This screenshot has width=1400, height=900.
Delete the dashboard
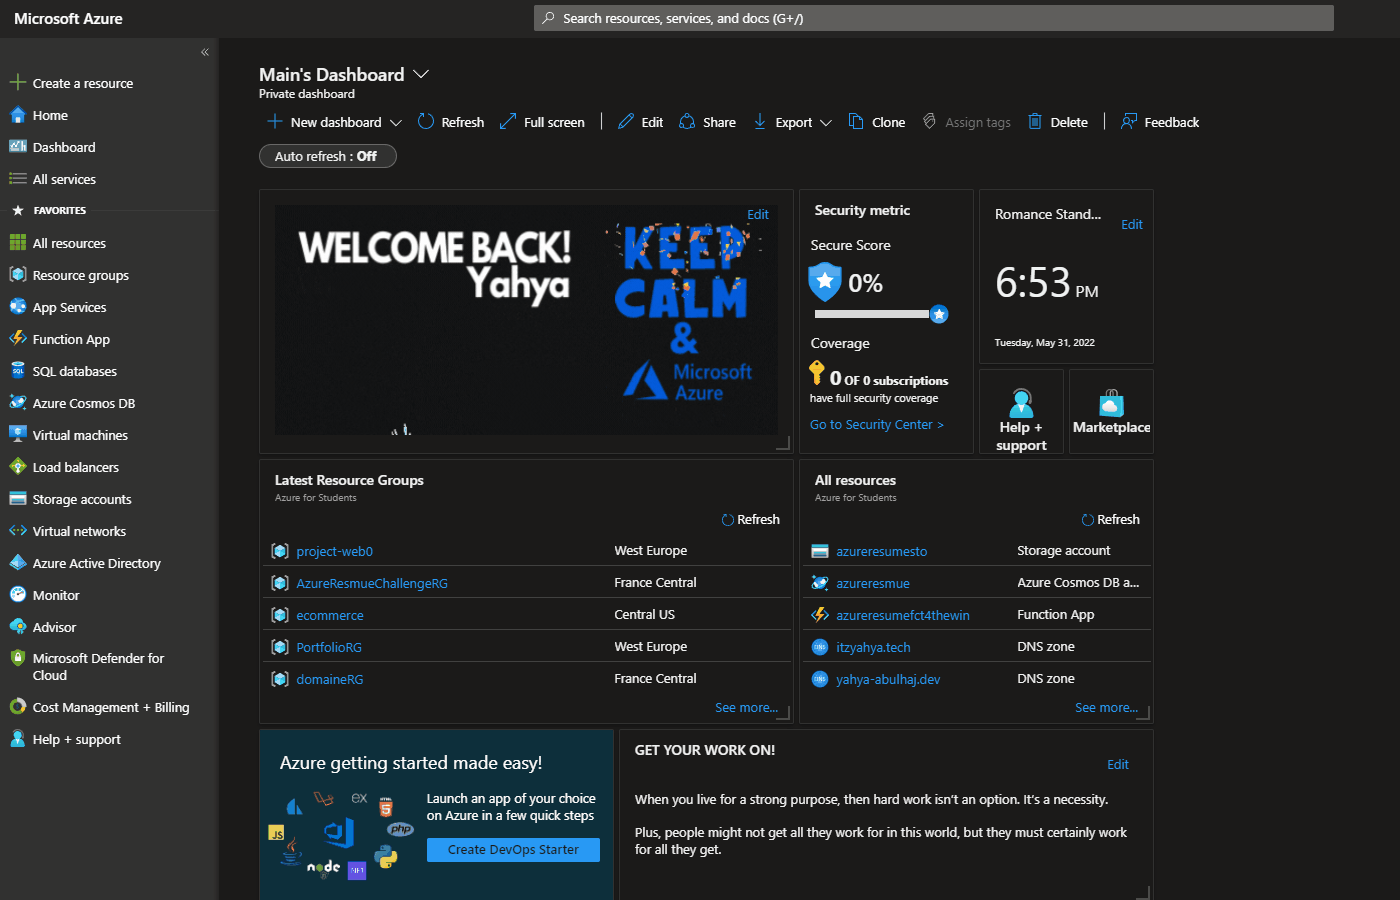tap(1058, 122)
